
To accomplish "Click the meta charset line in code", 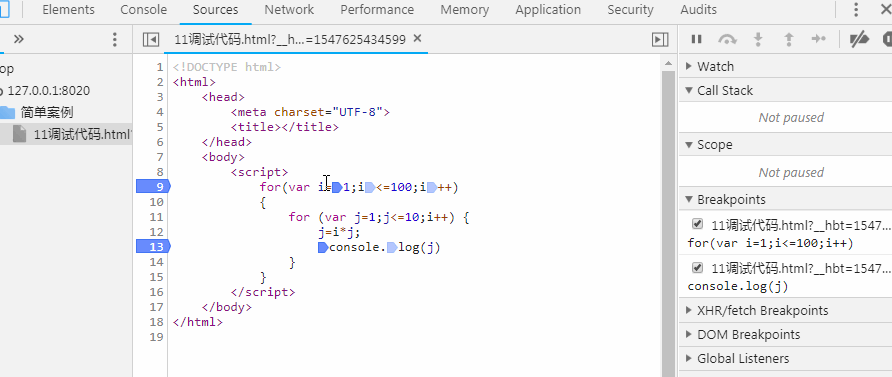I will pyautogui.click(x=310, y=111).
